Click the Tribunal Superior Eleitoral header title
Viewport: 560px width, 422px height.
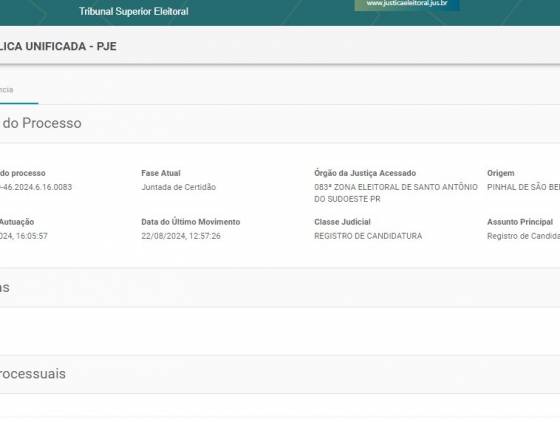click(x=134, y=12)
